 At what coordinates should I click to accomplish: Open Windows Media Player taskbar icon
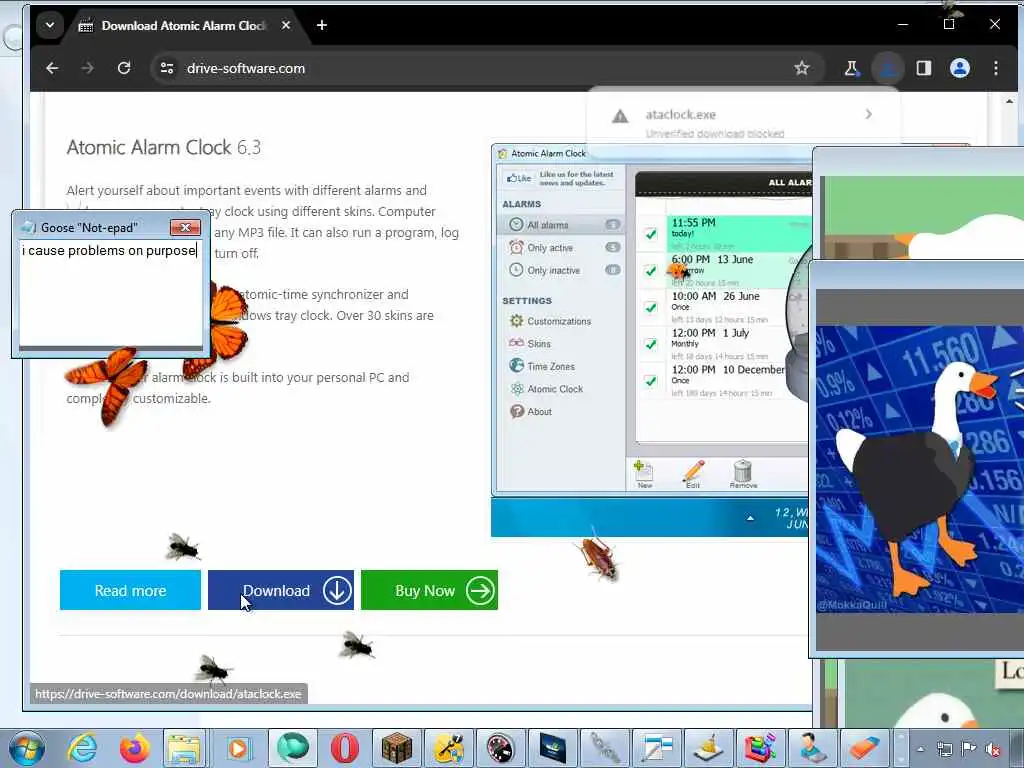tap(238, 748)
